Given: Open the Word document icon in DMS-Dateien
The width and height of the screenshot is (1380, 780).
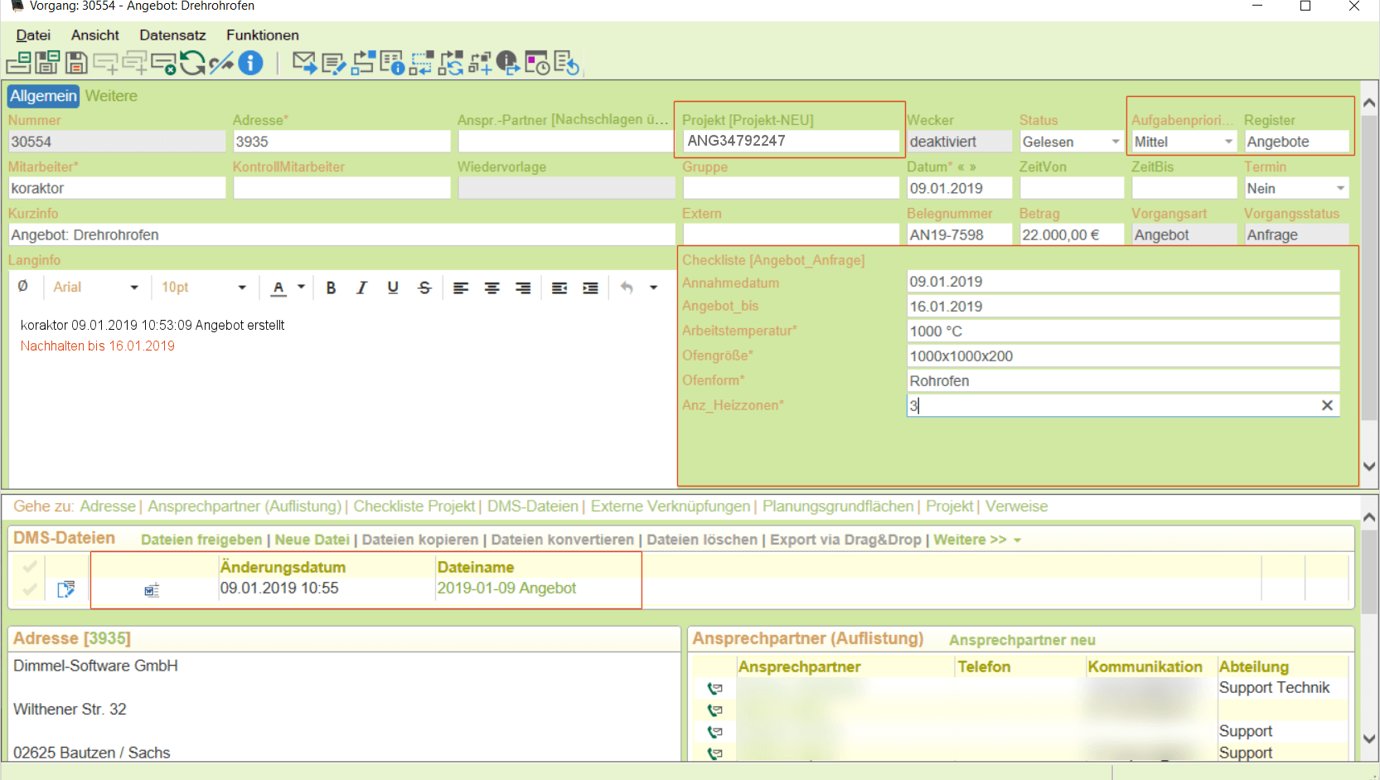Looking at the screenshot, I should 151,590.
